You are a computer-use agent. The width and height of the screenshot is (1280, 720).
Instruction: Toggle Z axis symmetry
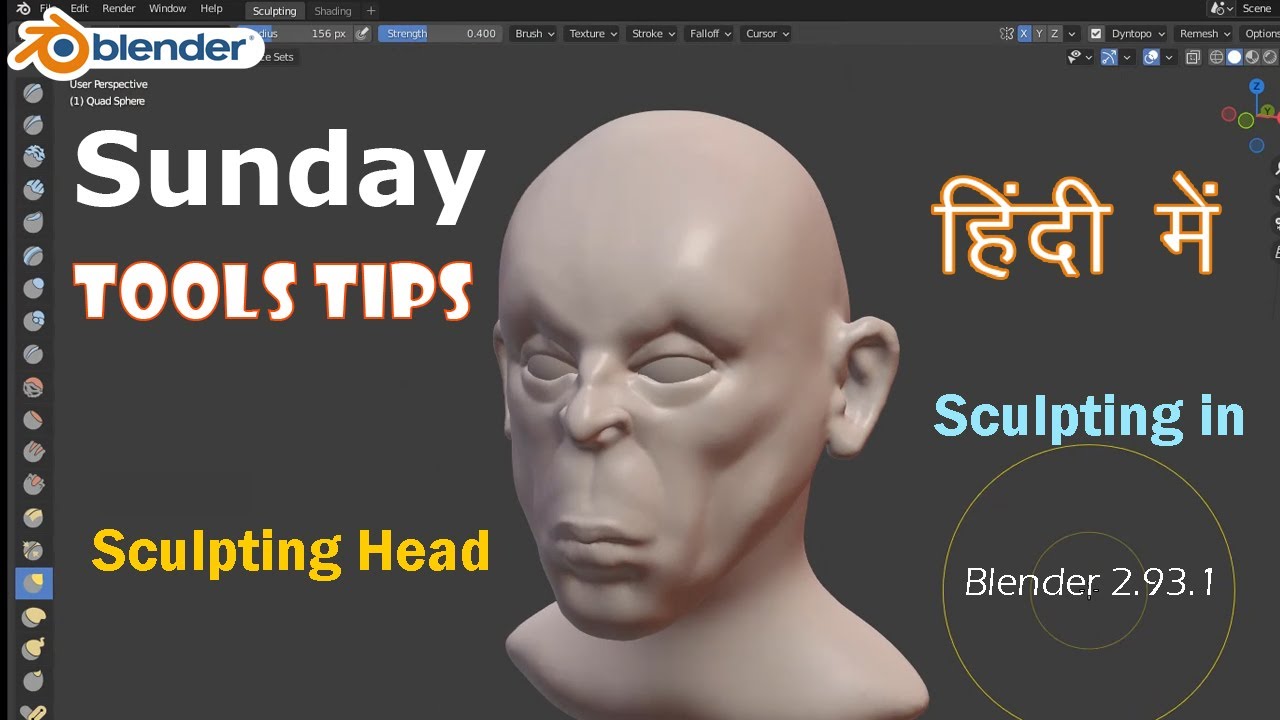tap(1054, 34)
